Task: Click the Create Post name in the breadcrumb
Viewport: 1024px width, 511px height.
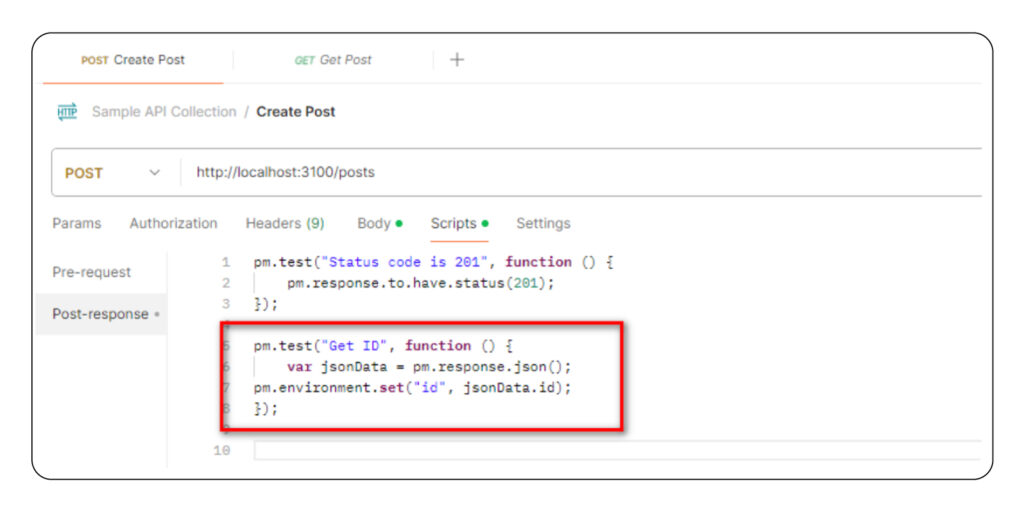Action: click(x=296, y=112)
